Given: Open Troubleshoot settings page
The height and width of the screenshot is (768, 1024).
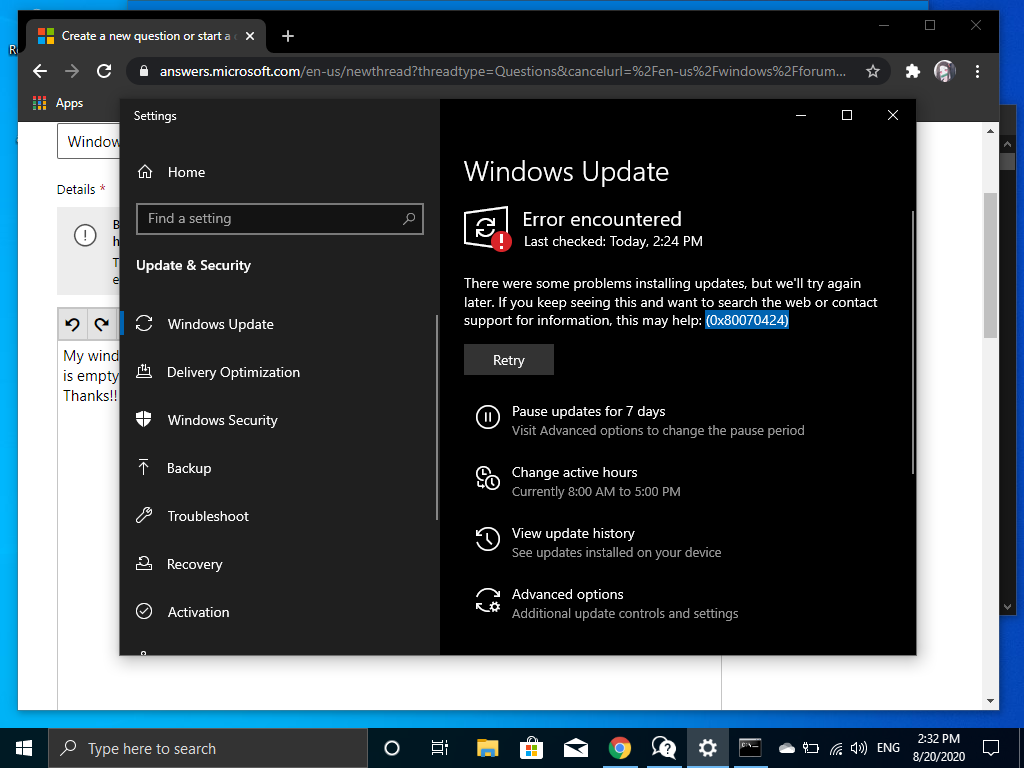Looking at the screenshot, I should (208, 516).
